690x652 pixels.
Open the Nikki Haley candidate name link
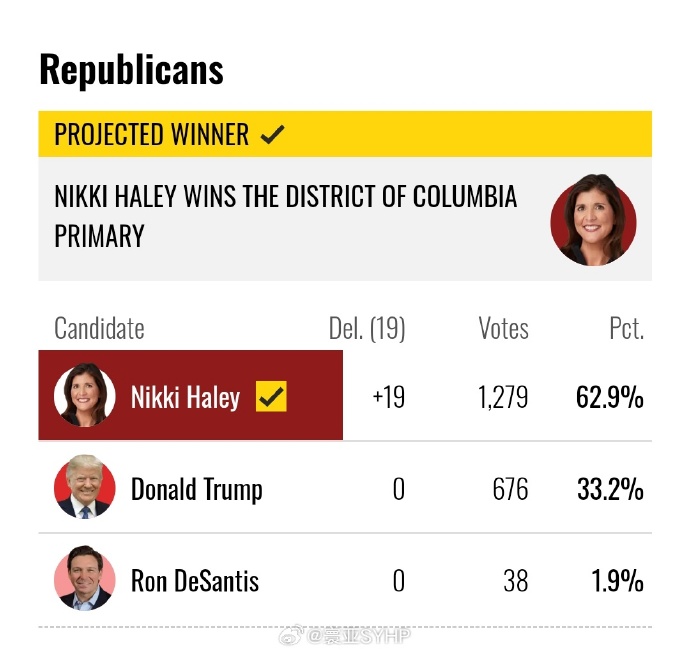tap(185, 397)
